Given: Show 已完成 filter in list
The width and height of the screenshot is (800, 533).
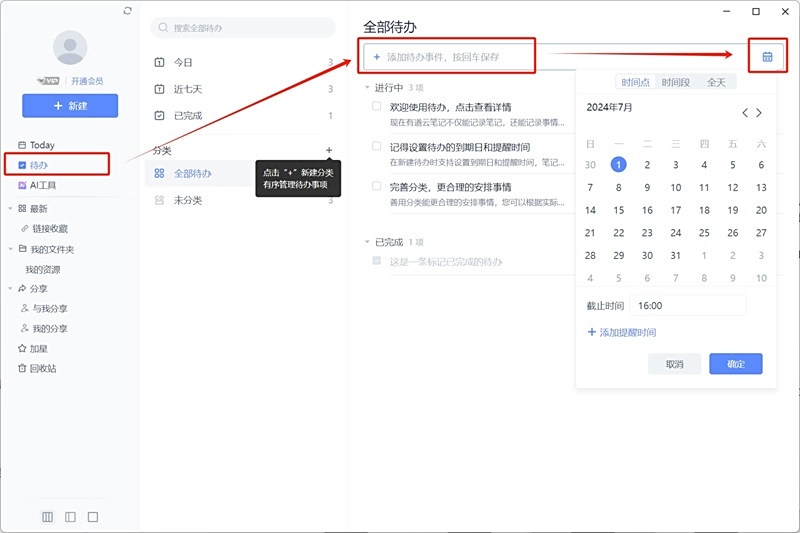Looking at the screenshot, I should click(243, 116).
